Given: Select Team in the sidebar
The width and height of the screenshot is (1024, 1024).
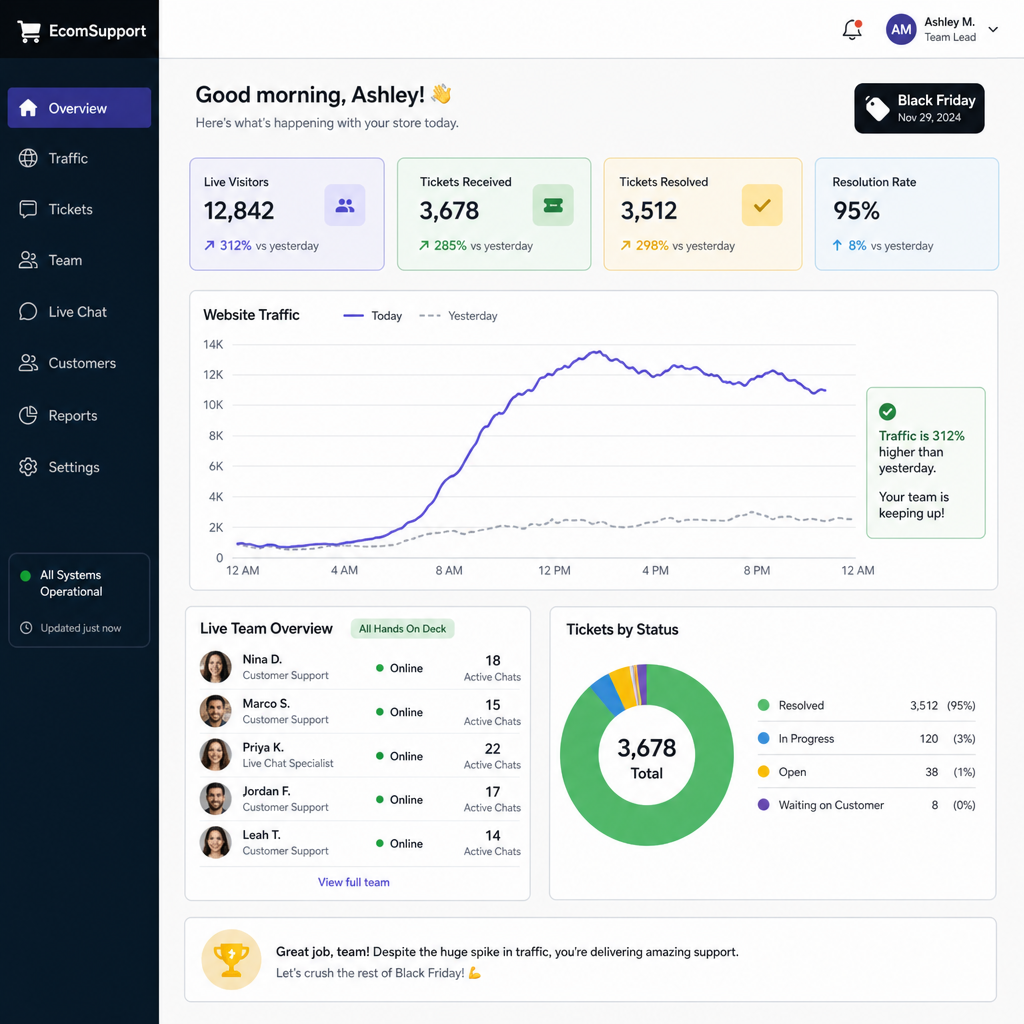Looking at the screenshot, I should (79, 260).
